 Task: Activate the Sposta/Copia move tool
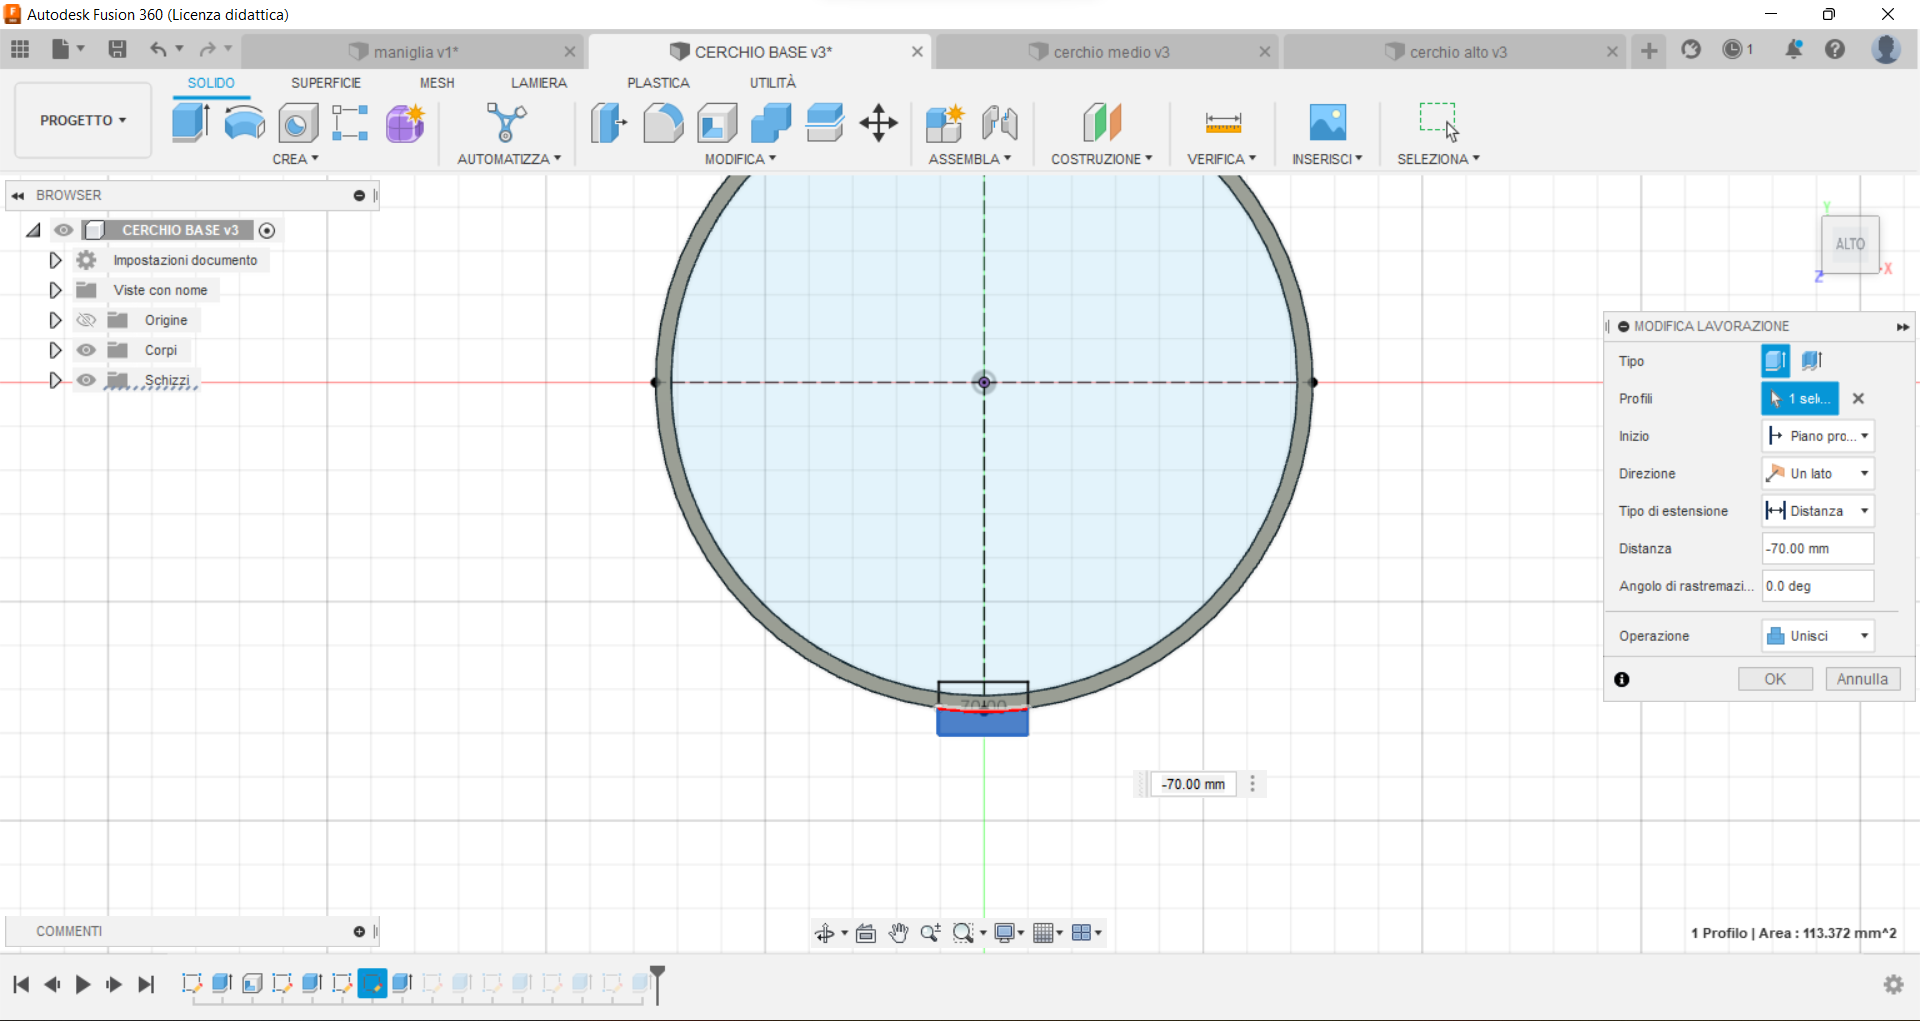point(878,122)
